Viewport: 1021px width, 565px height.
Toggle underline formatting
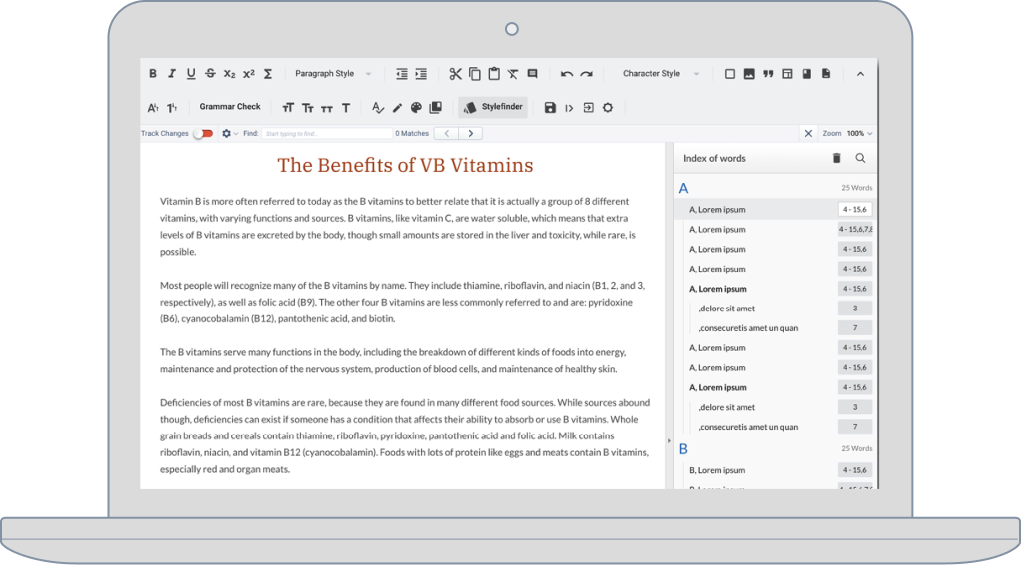click(x=191, y=74)
